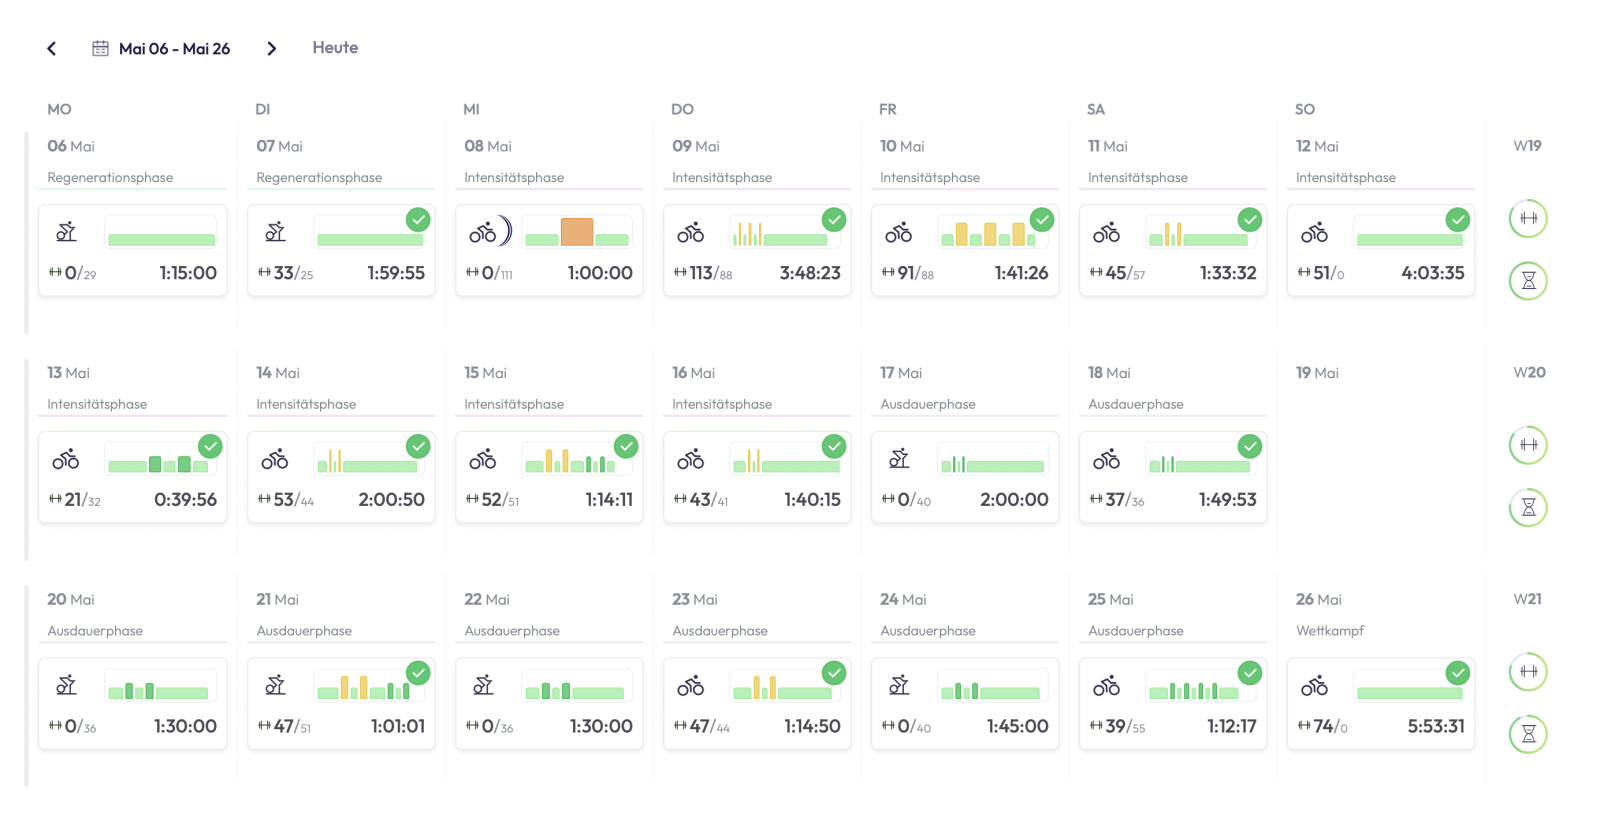Click completed checkmark on 12 Mai workout

tap(1458, 219)
